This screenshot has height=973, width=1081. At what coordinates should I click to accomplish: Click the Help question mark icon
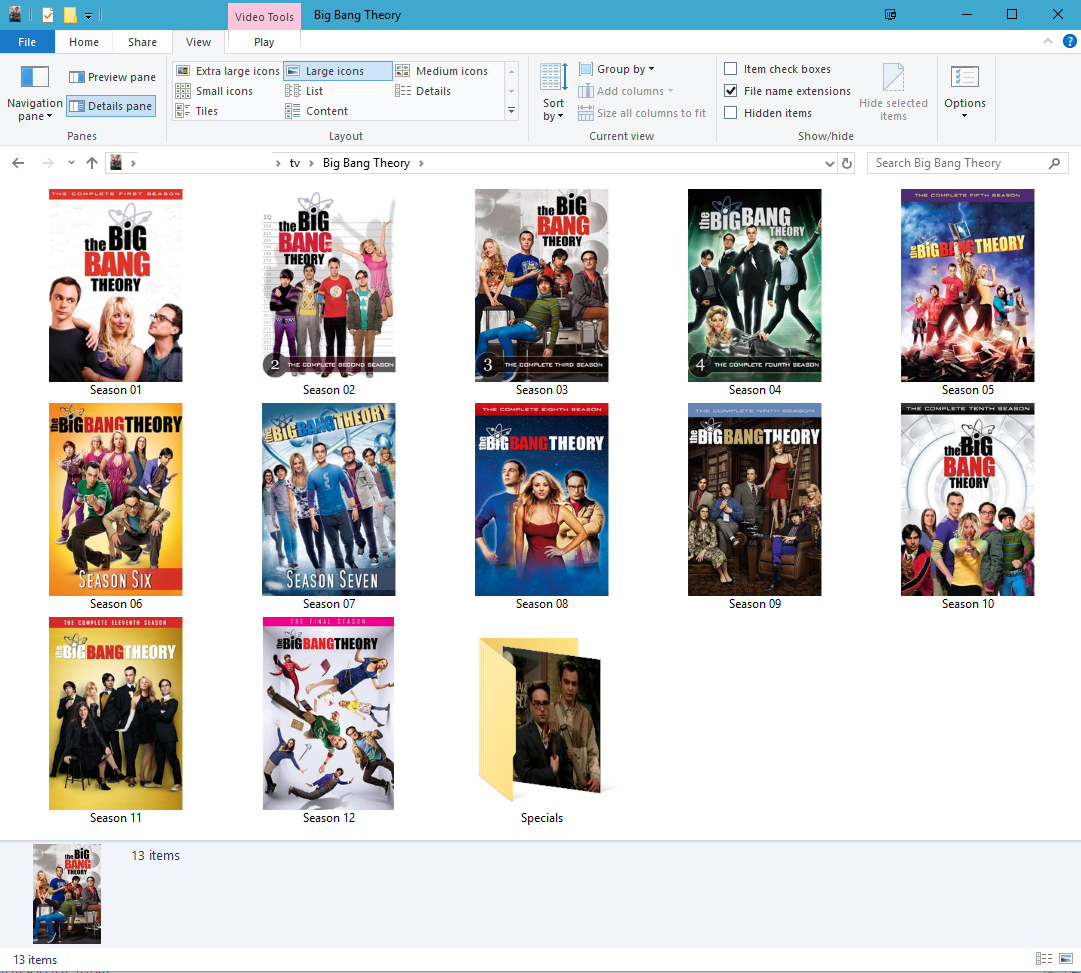point(1069,41)
